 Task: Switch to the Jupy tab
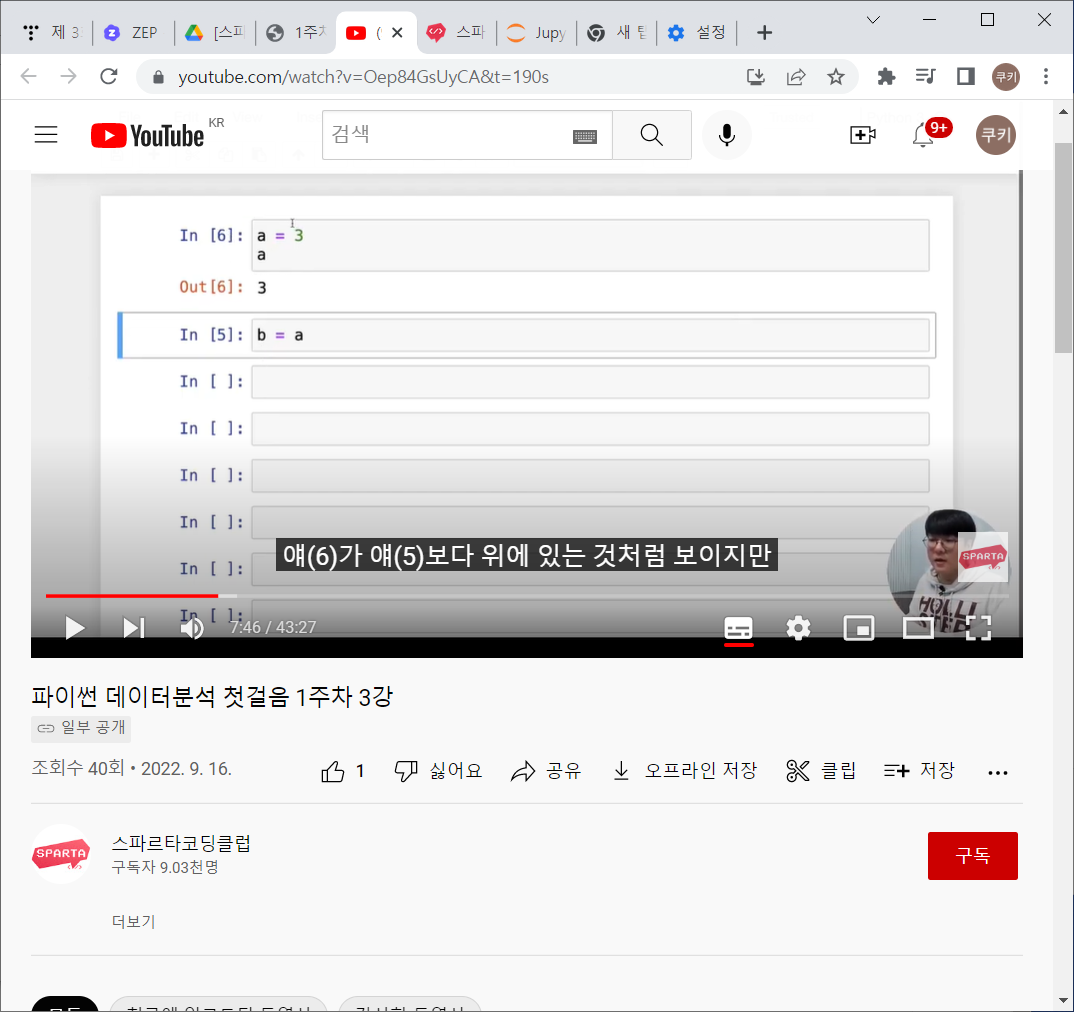[536, 32]
